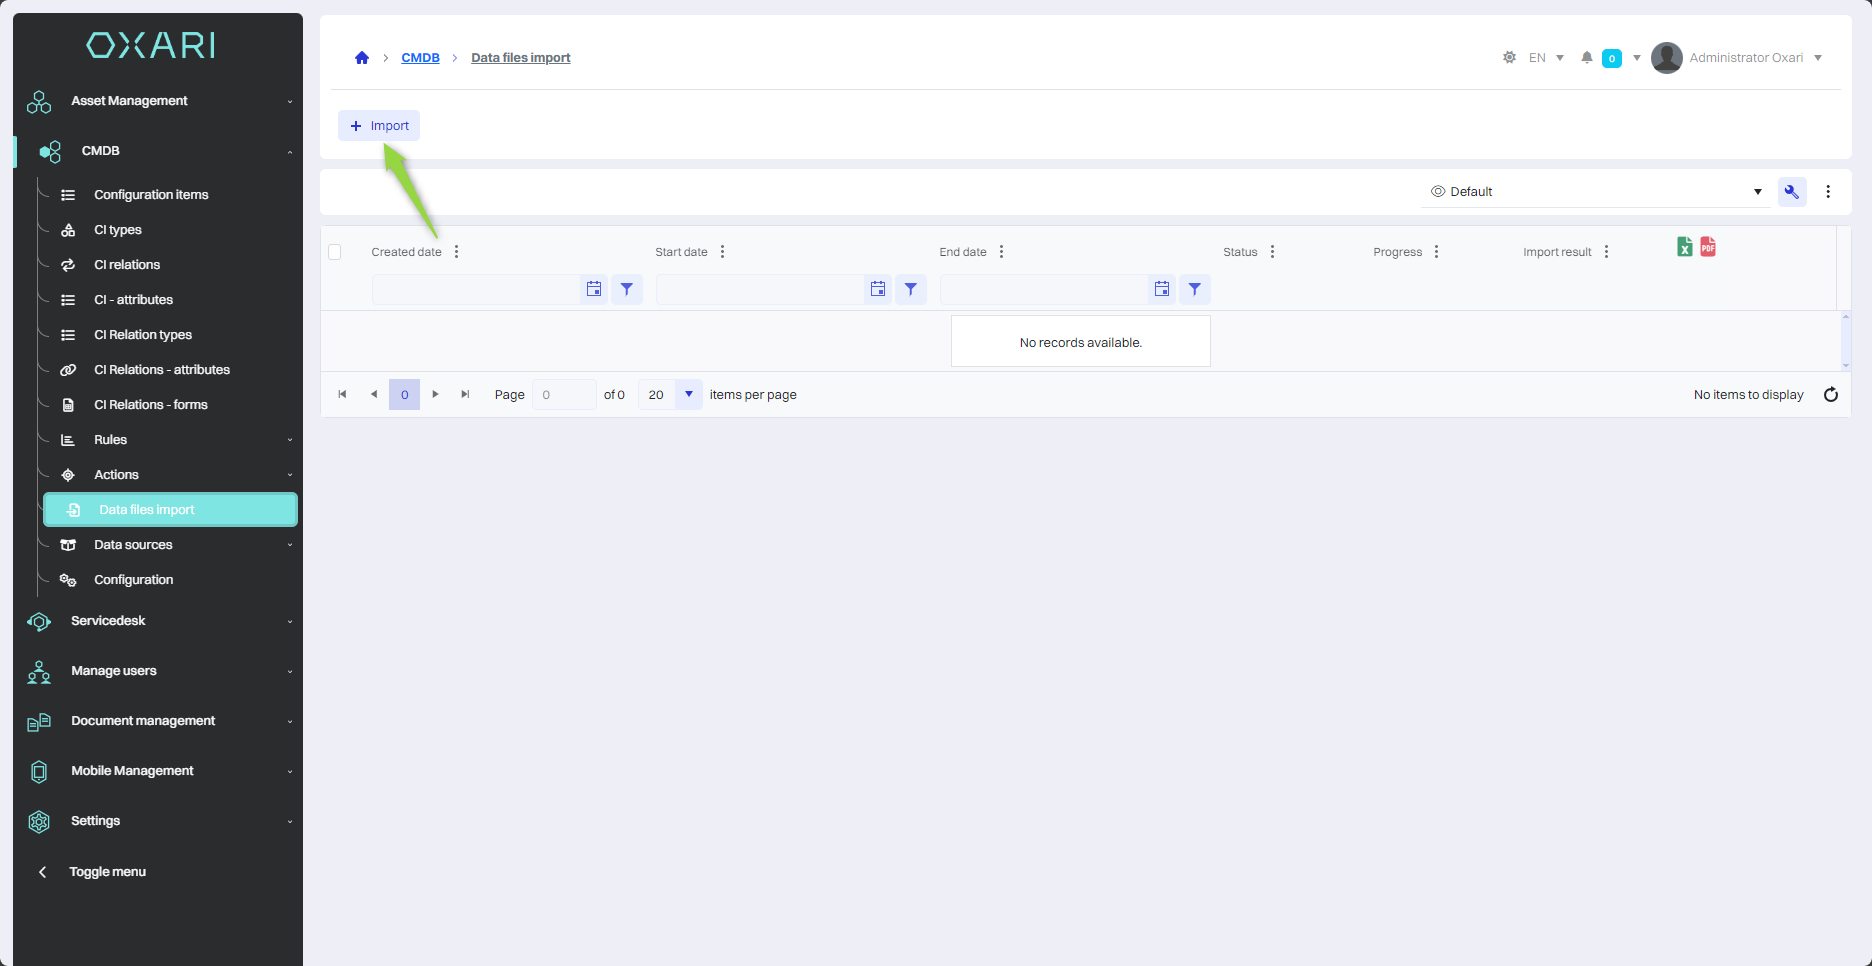Export table to PDF icon
The width and height of the screenshot is (1872, 966).
1708,247
